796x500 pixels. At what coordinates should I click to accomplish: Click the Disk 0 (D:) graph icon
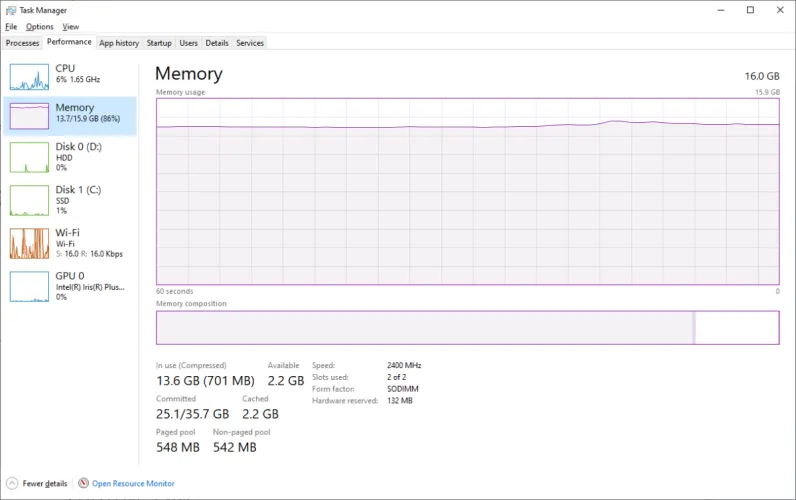tap(29, 158)
